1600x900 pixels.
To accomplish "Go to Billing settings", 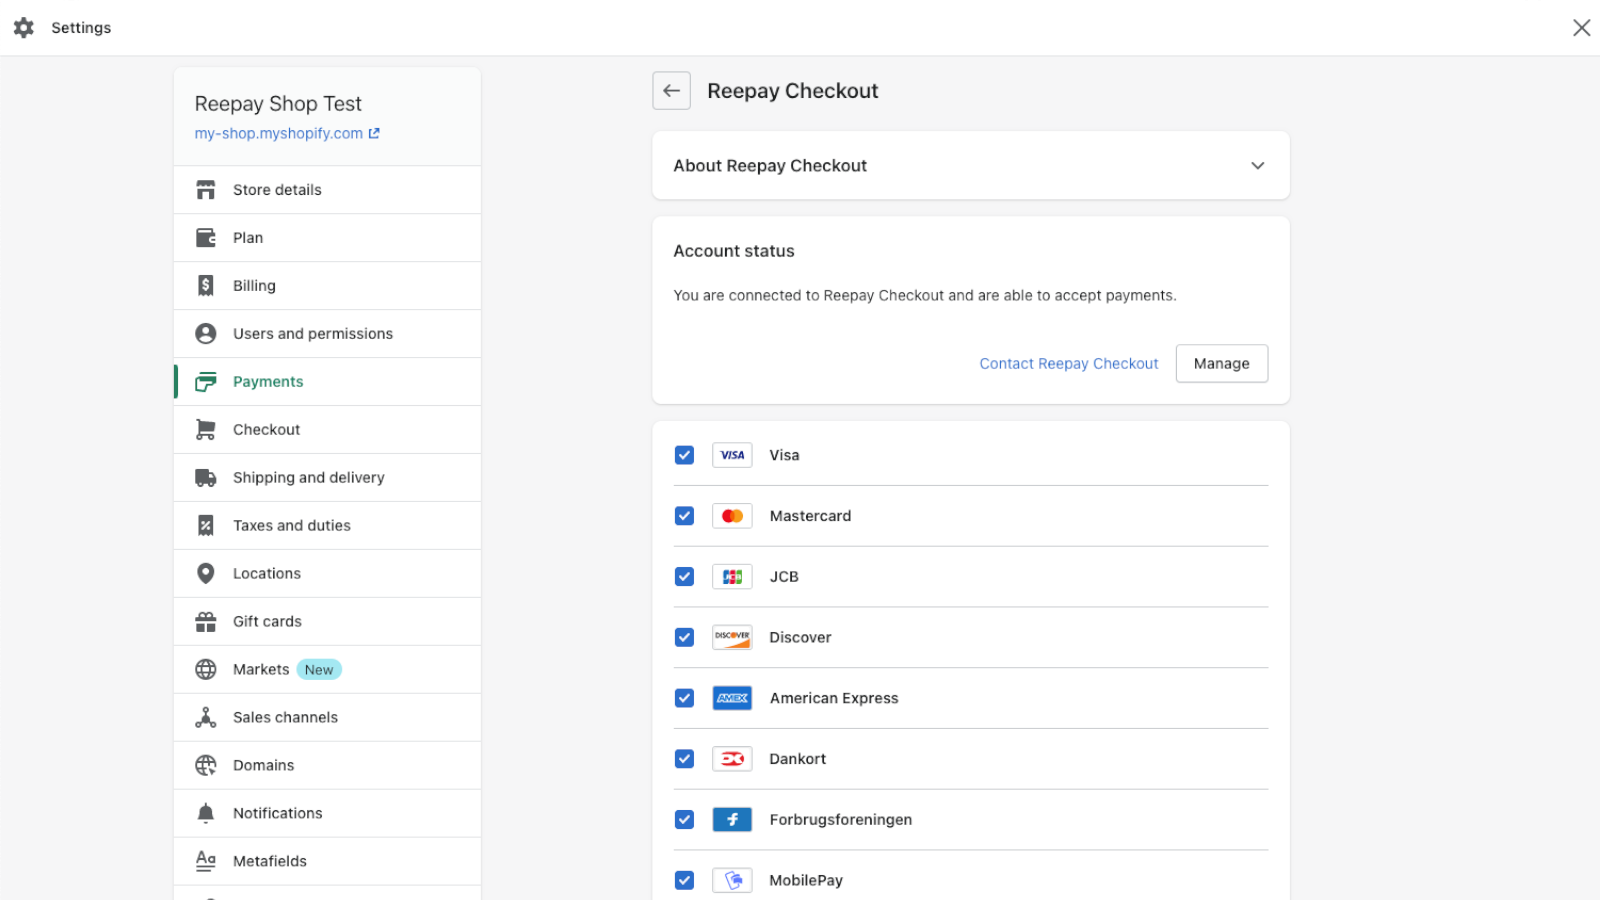I will (327, 286).
